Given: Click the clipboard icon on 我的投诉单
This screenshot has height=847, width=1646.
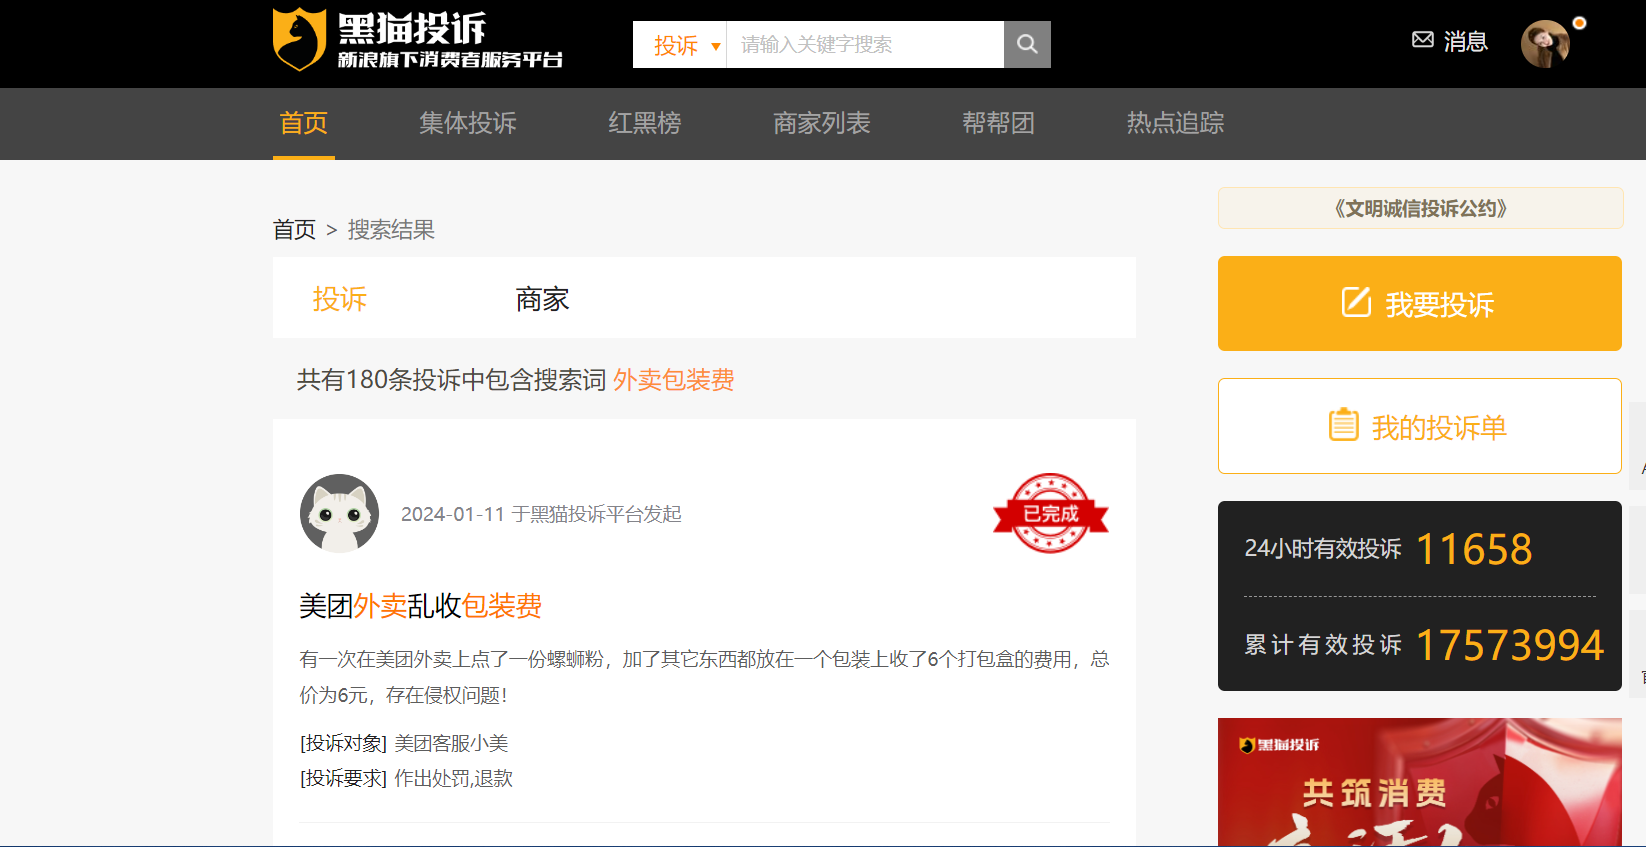Looking at the screenshot, I should click(x=1343, y=425).
